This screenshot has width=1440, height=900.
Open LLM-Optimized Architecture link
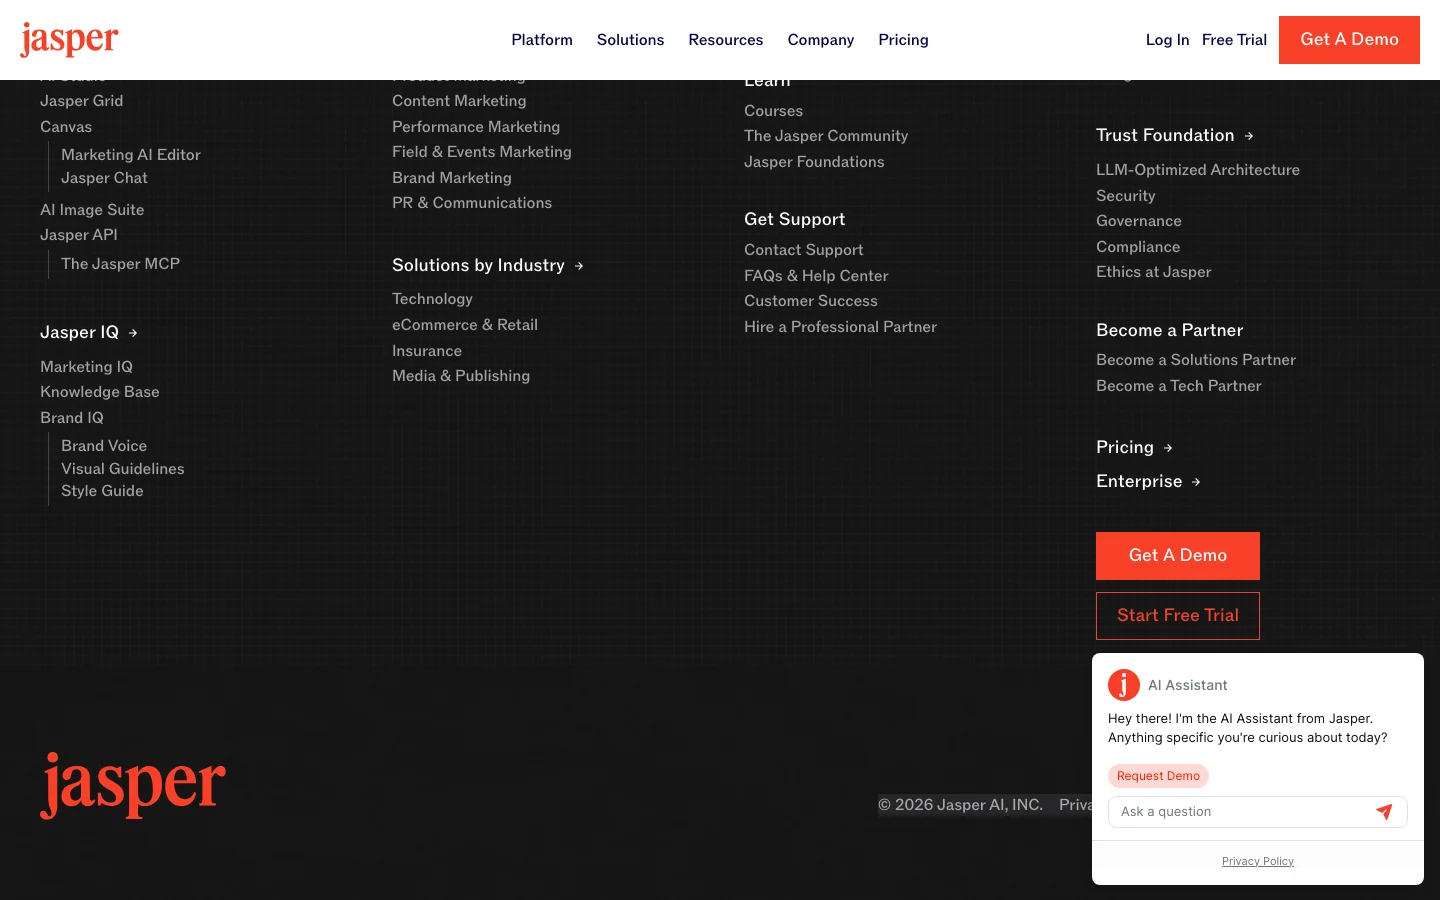pos(1198,170)
